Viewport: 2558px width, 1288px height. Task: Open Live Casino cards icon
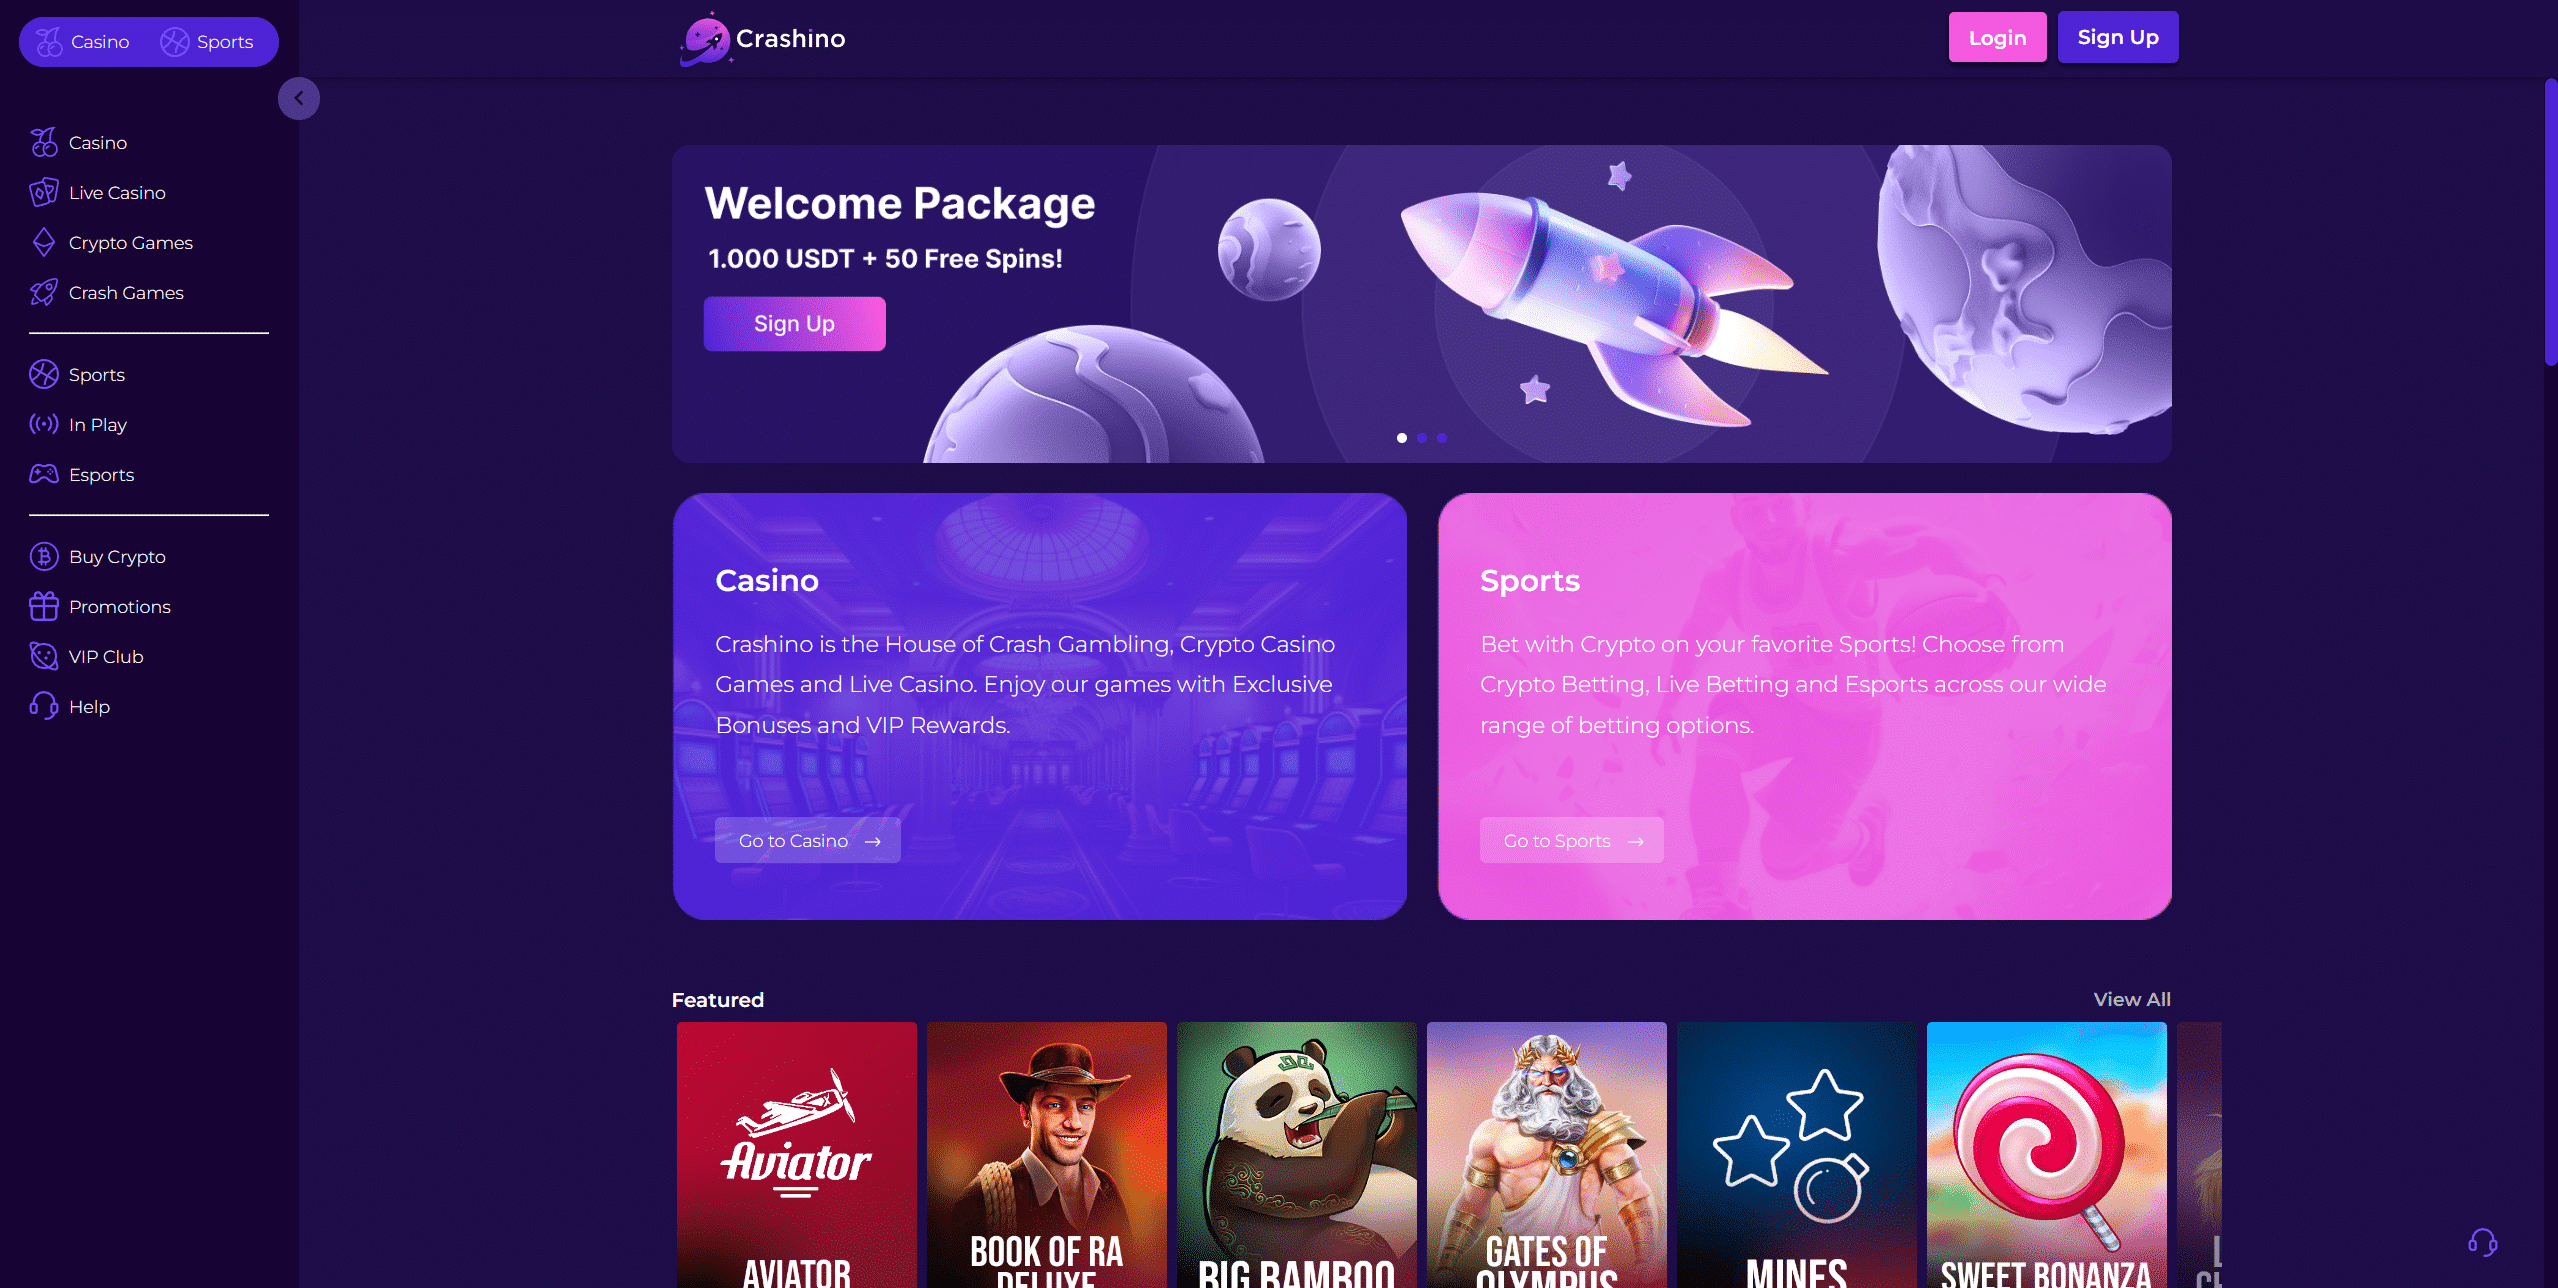(x=44, y=192)
